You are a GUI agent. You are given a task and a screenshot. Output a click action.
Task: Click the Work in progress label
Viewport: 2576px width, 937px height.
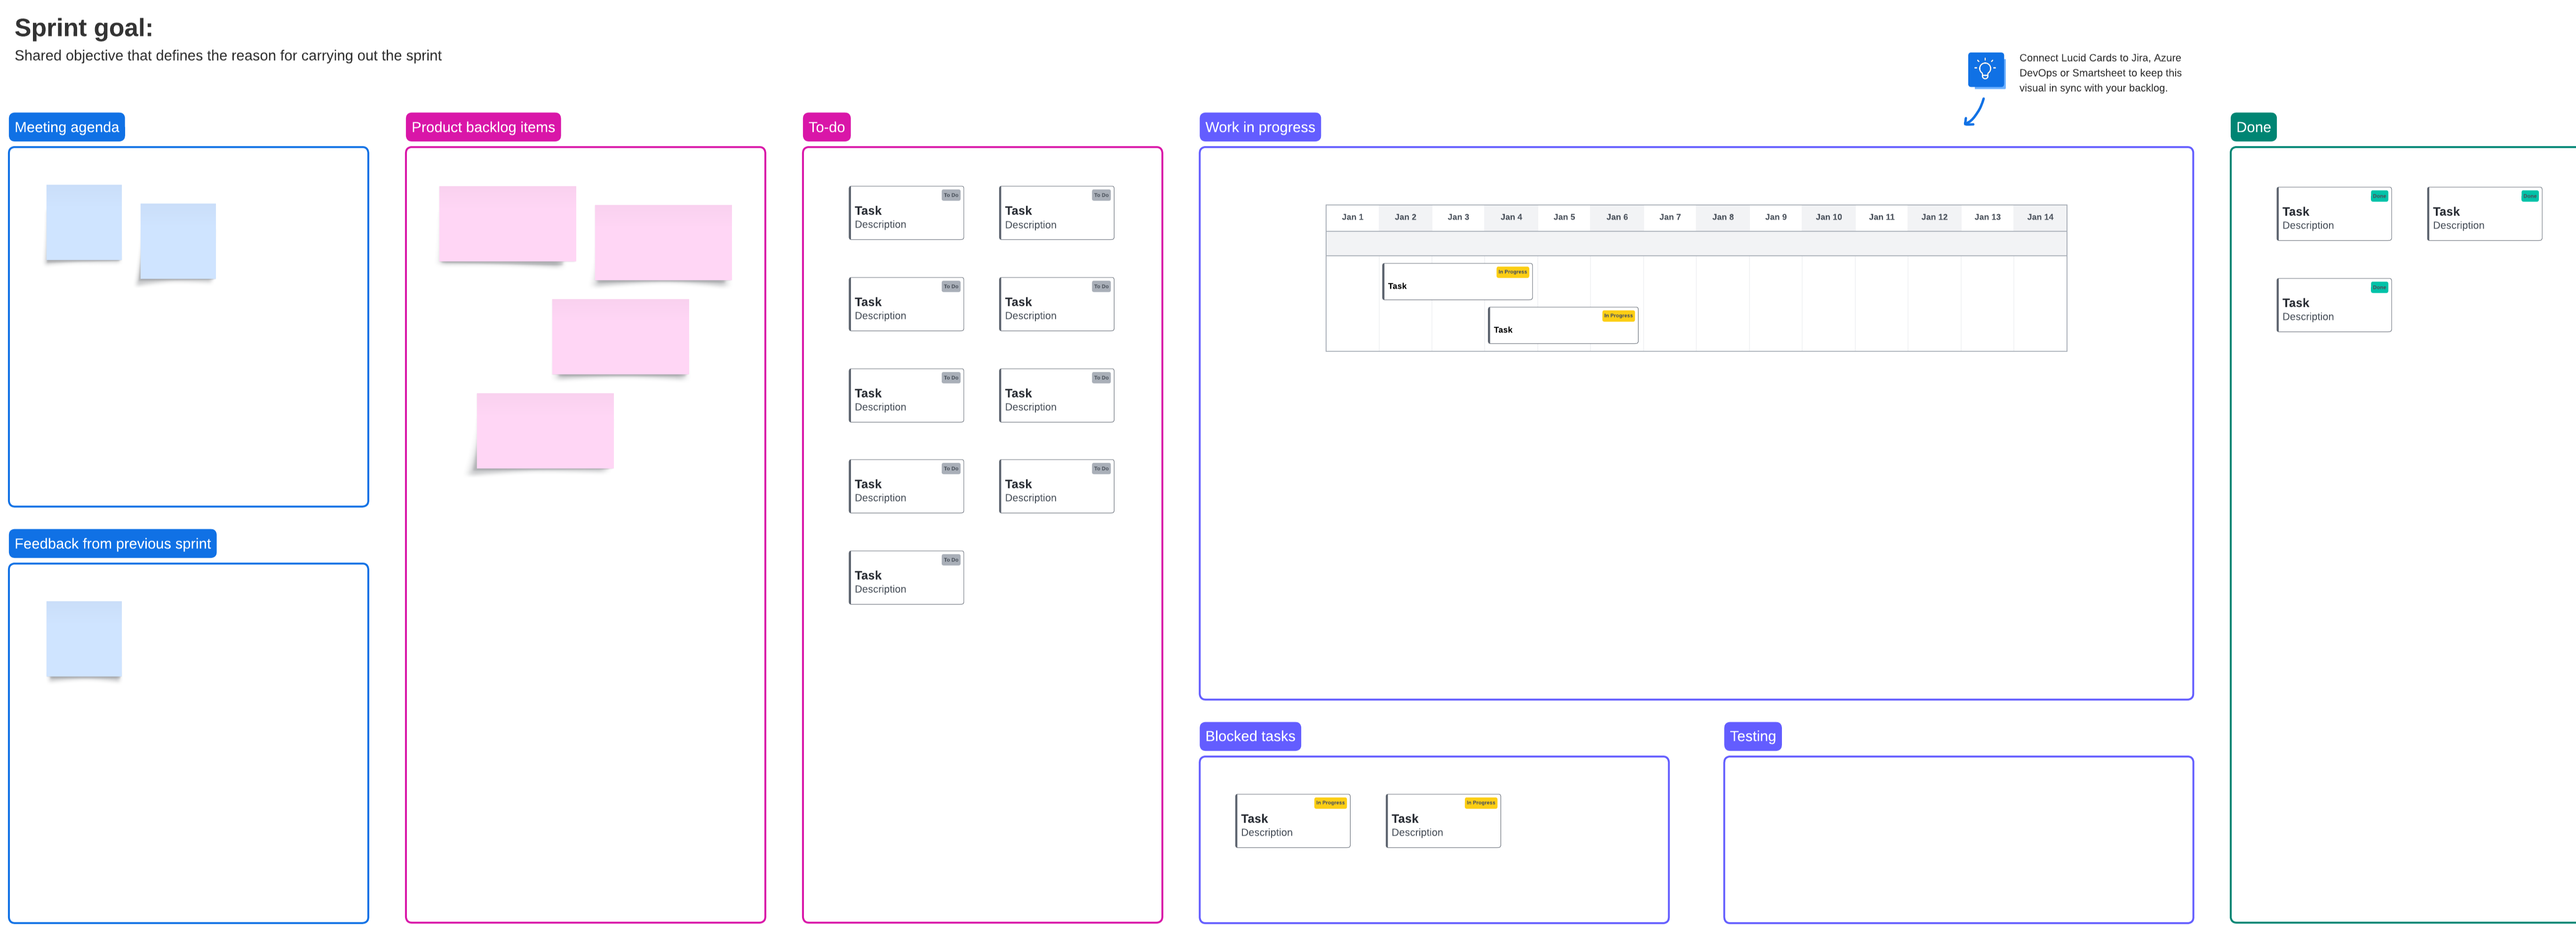pos(1259,127)
